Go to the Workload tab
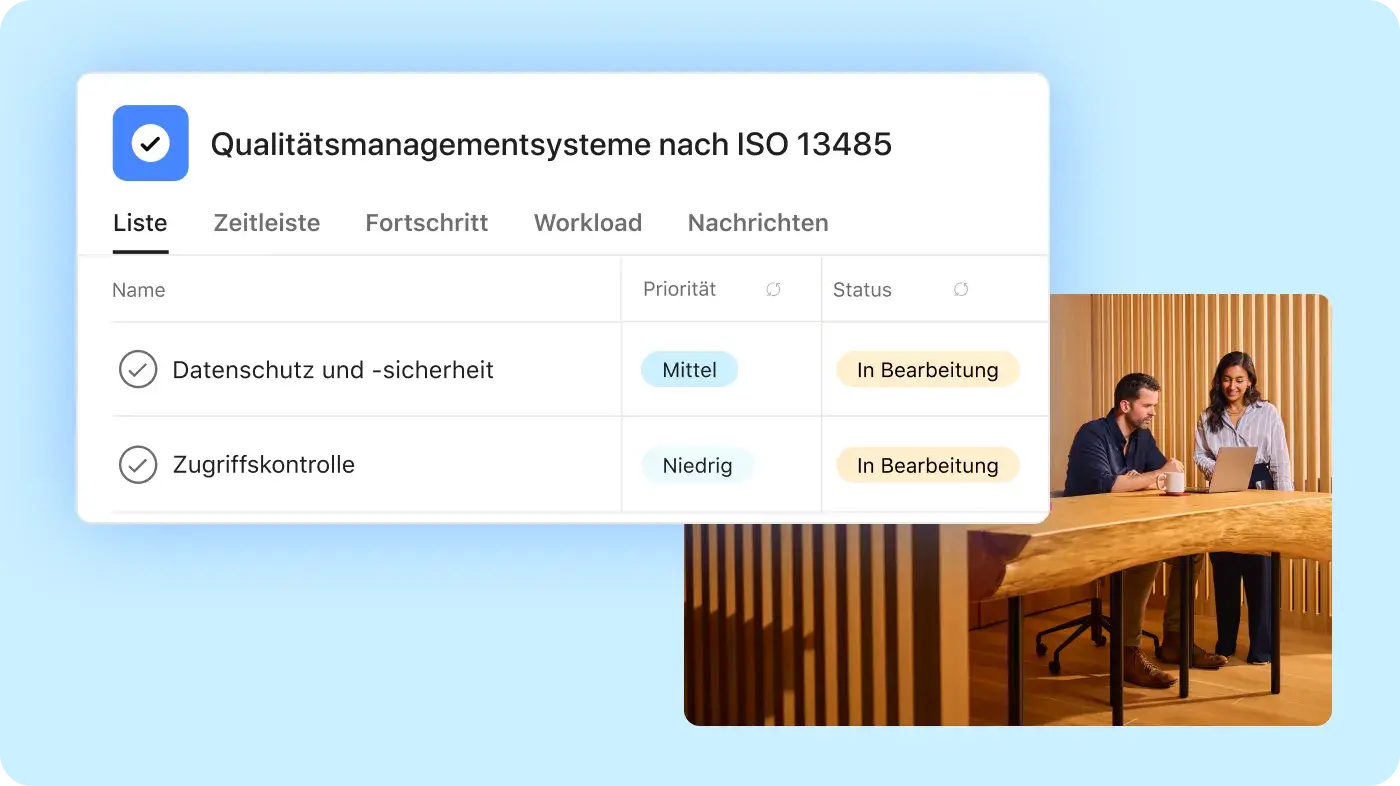 tap(588, 223)
